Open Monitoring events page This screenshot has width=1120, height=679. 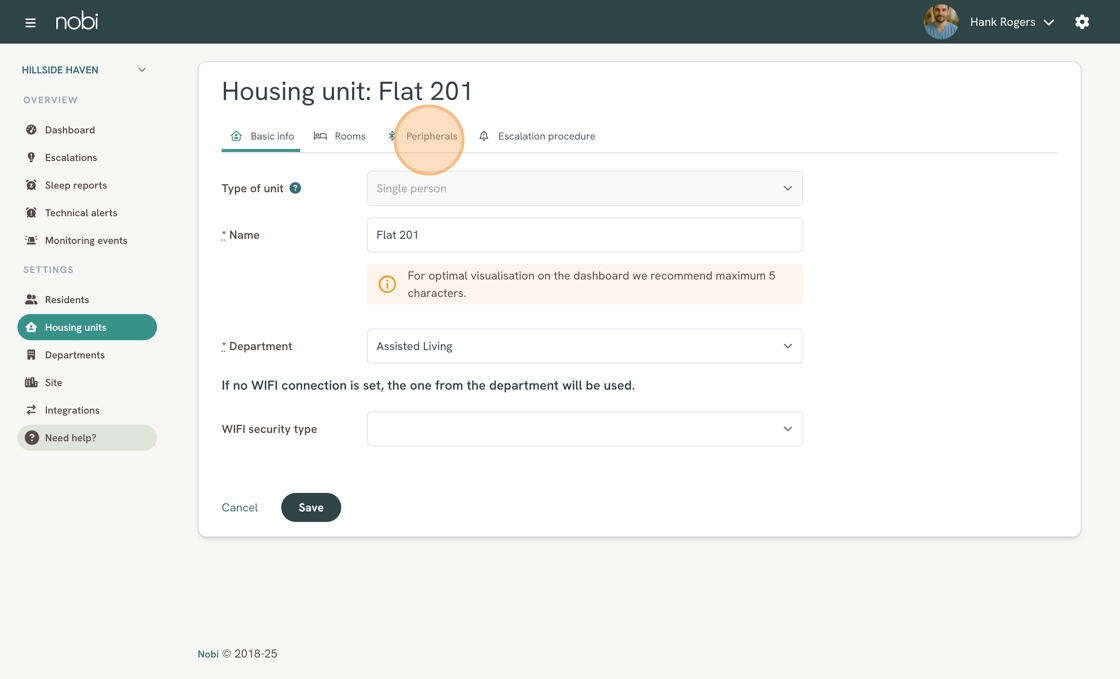pos(85,241)
